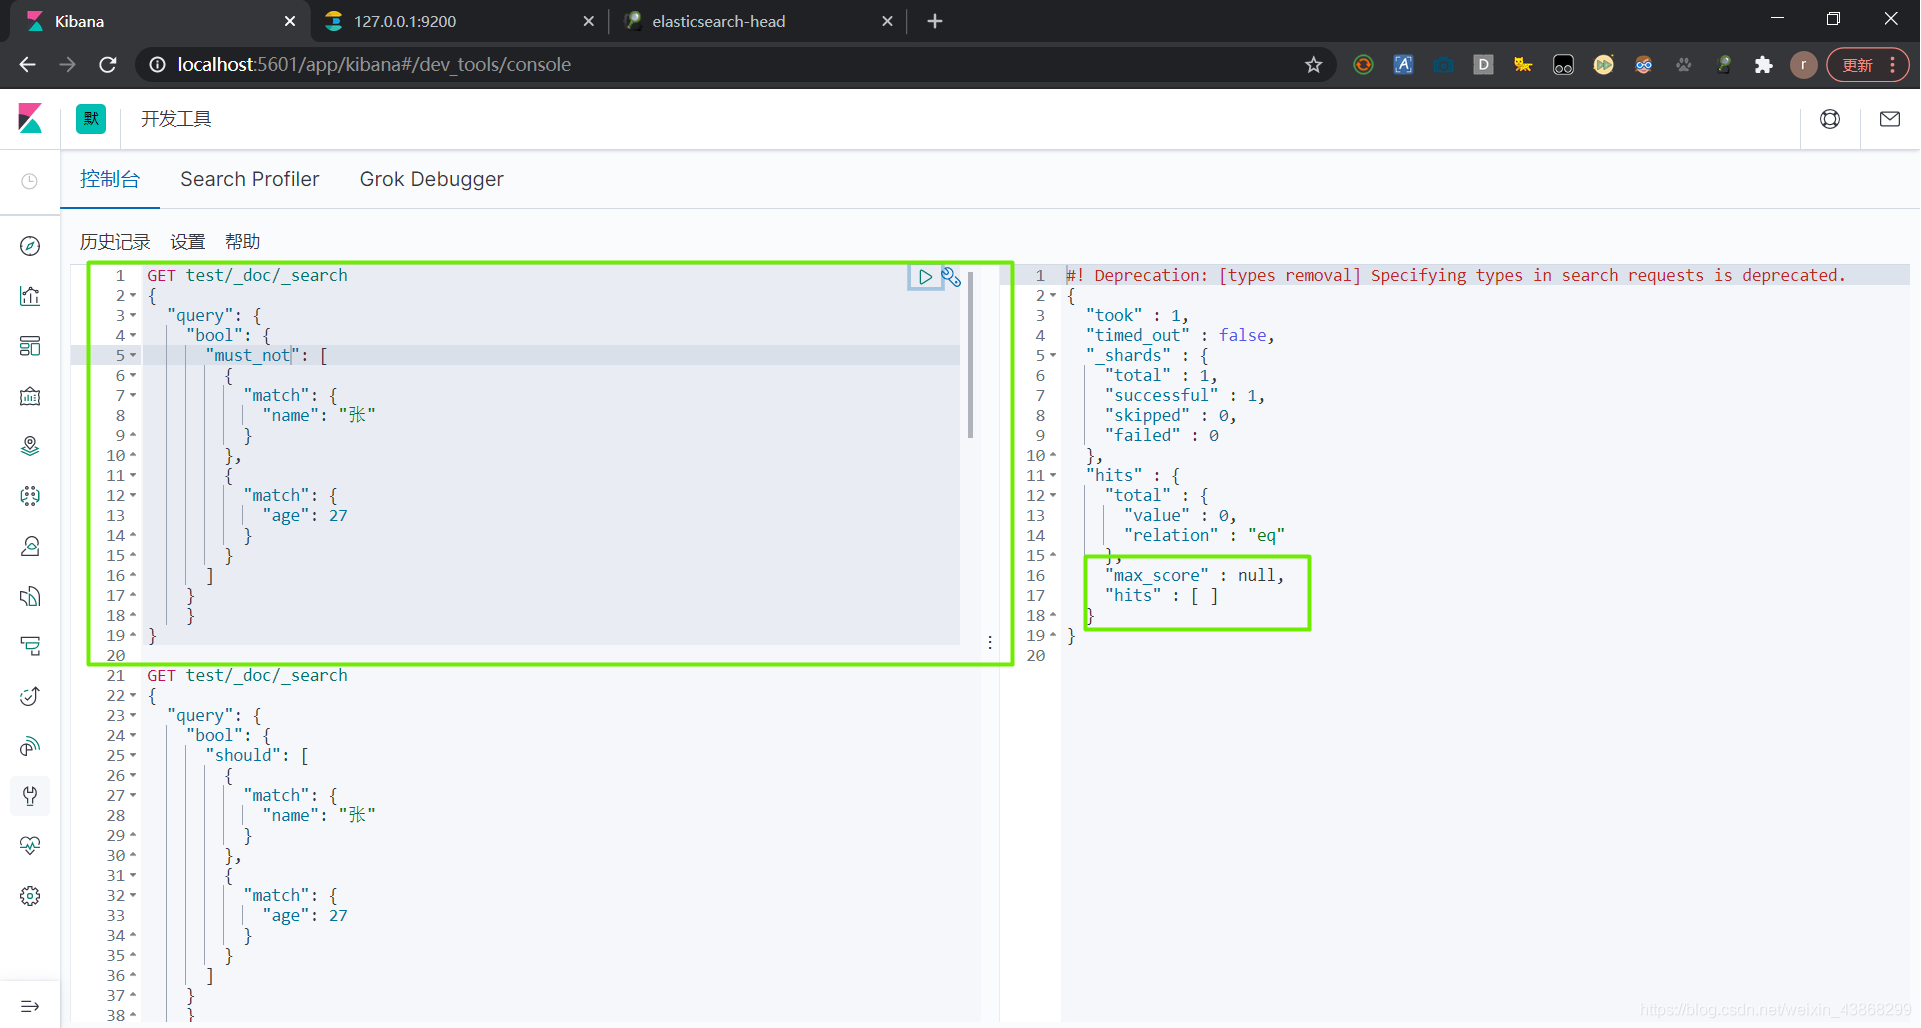This screenshot has height=1028, width=1921.
Task: Click the editor panel resize handle
Action: [990, 642]
